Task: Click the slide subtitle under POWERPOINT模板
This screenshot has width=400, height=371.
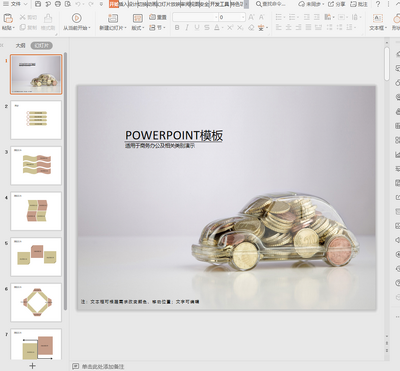Action: pos(160,146)
